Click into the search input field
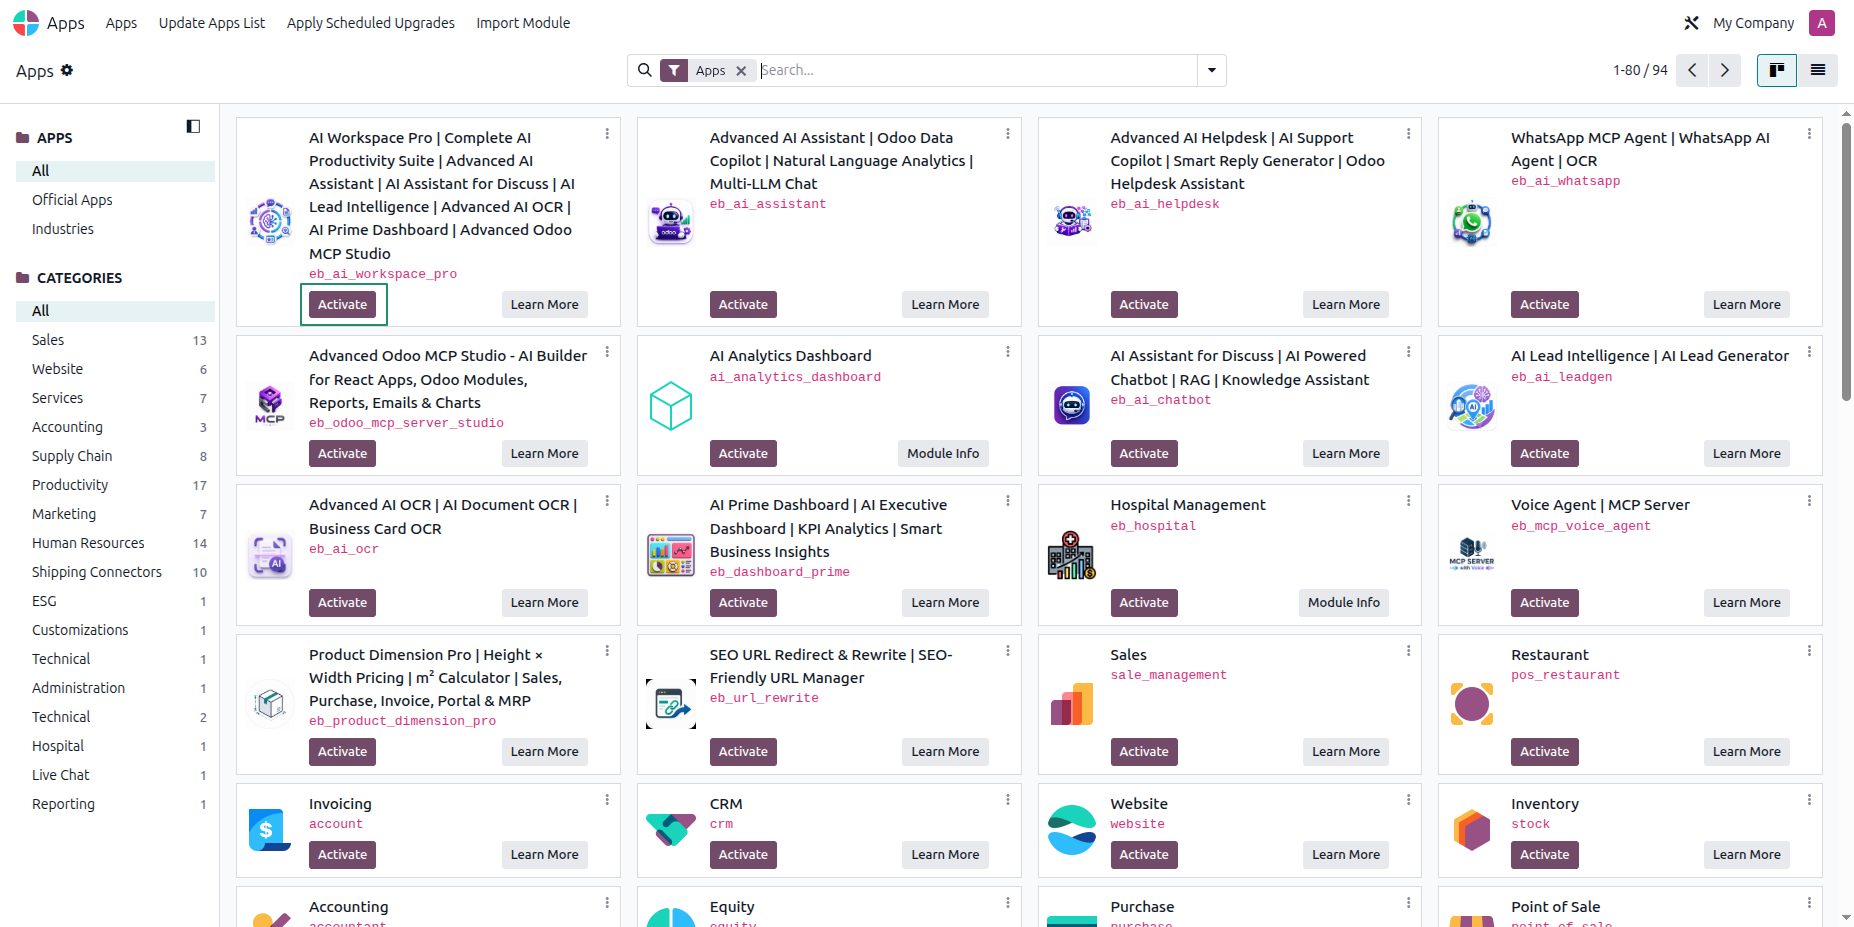 [977, 70]
